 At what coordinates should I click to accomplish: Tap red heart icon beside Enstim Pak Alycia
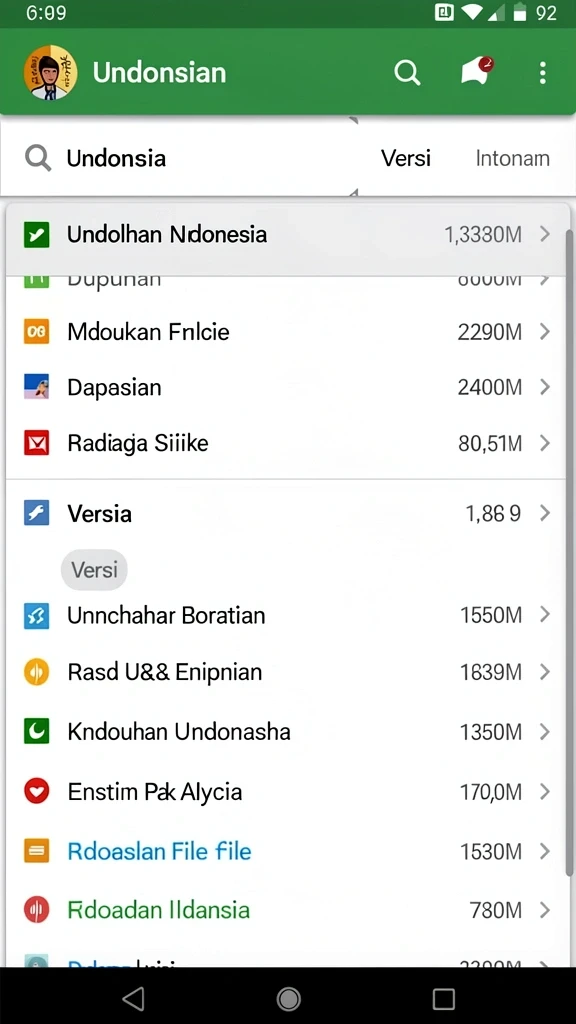37,792
